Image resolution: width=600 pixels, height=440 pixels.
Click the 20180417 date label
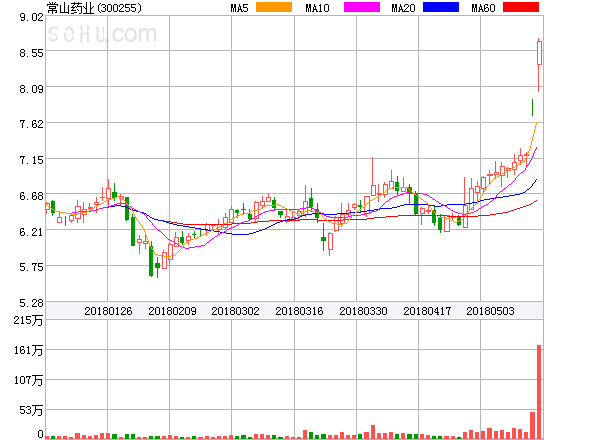pos(427,311)
